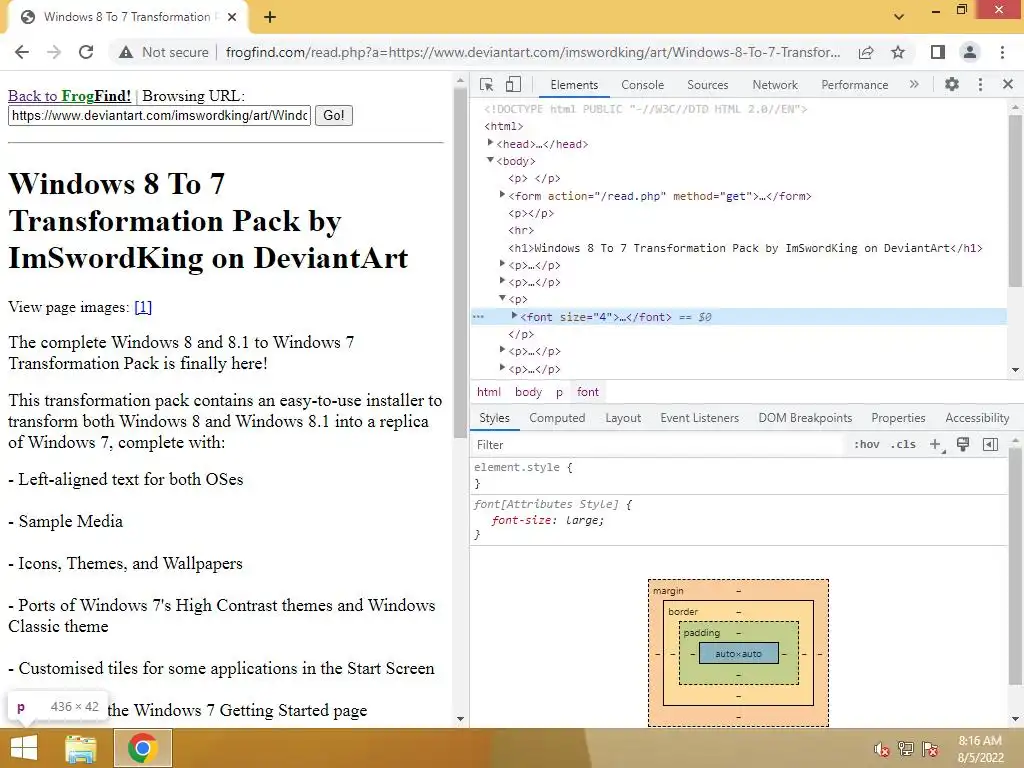Open the row actions ellipsis beside font node
1024x768 pixels.
pyautogui.click(x=479, y=317)
